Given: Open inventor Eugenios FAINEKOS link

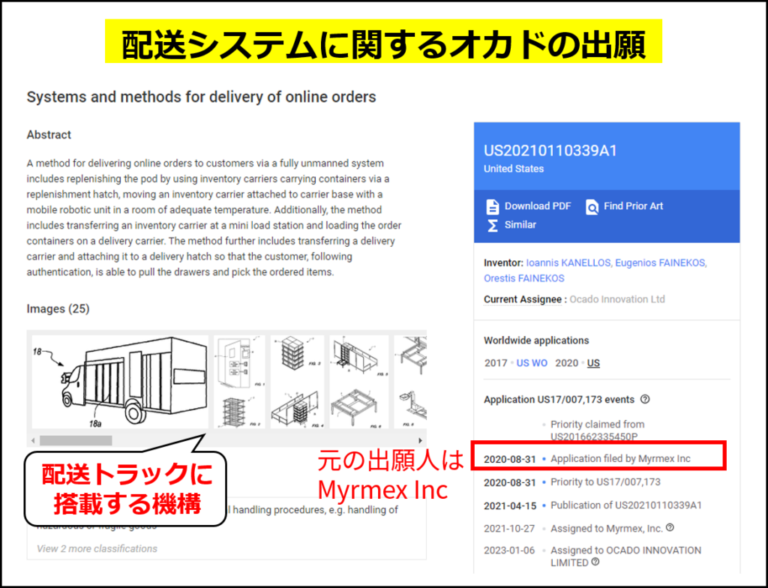Looking at the screenshot, I should point(661,263).
